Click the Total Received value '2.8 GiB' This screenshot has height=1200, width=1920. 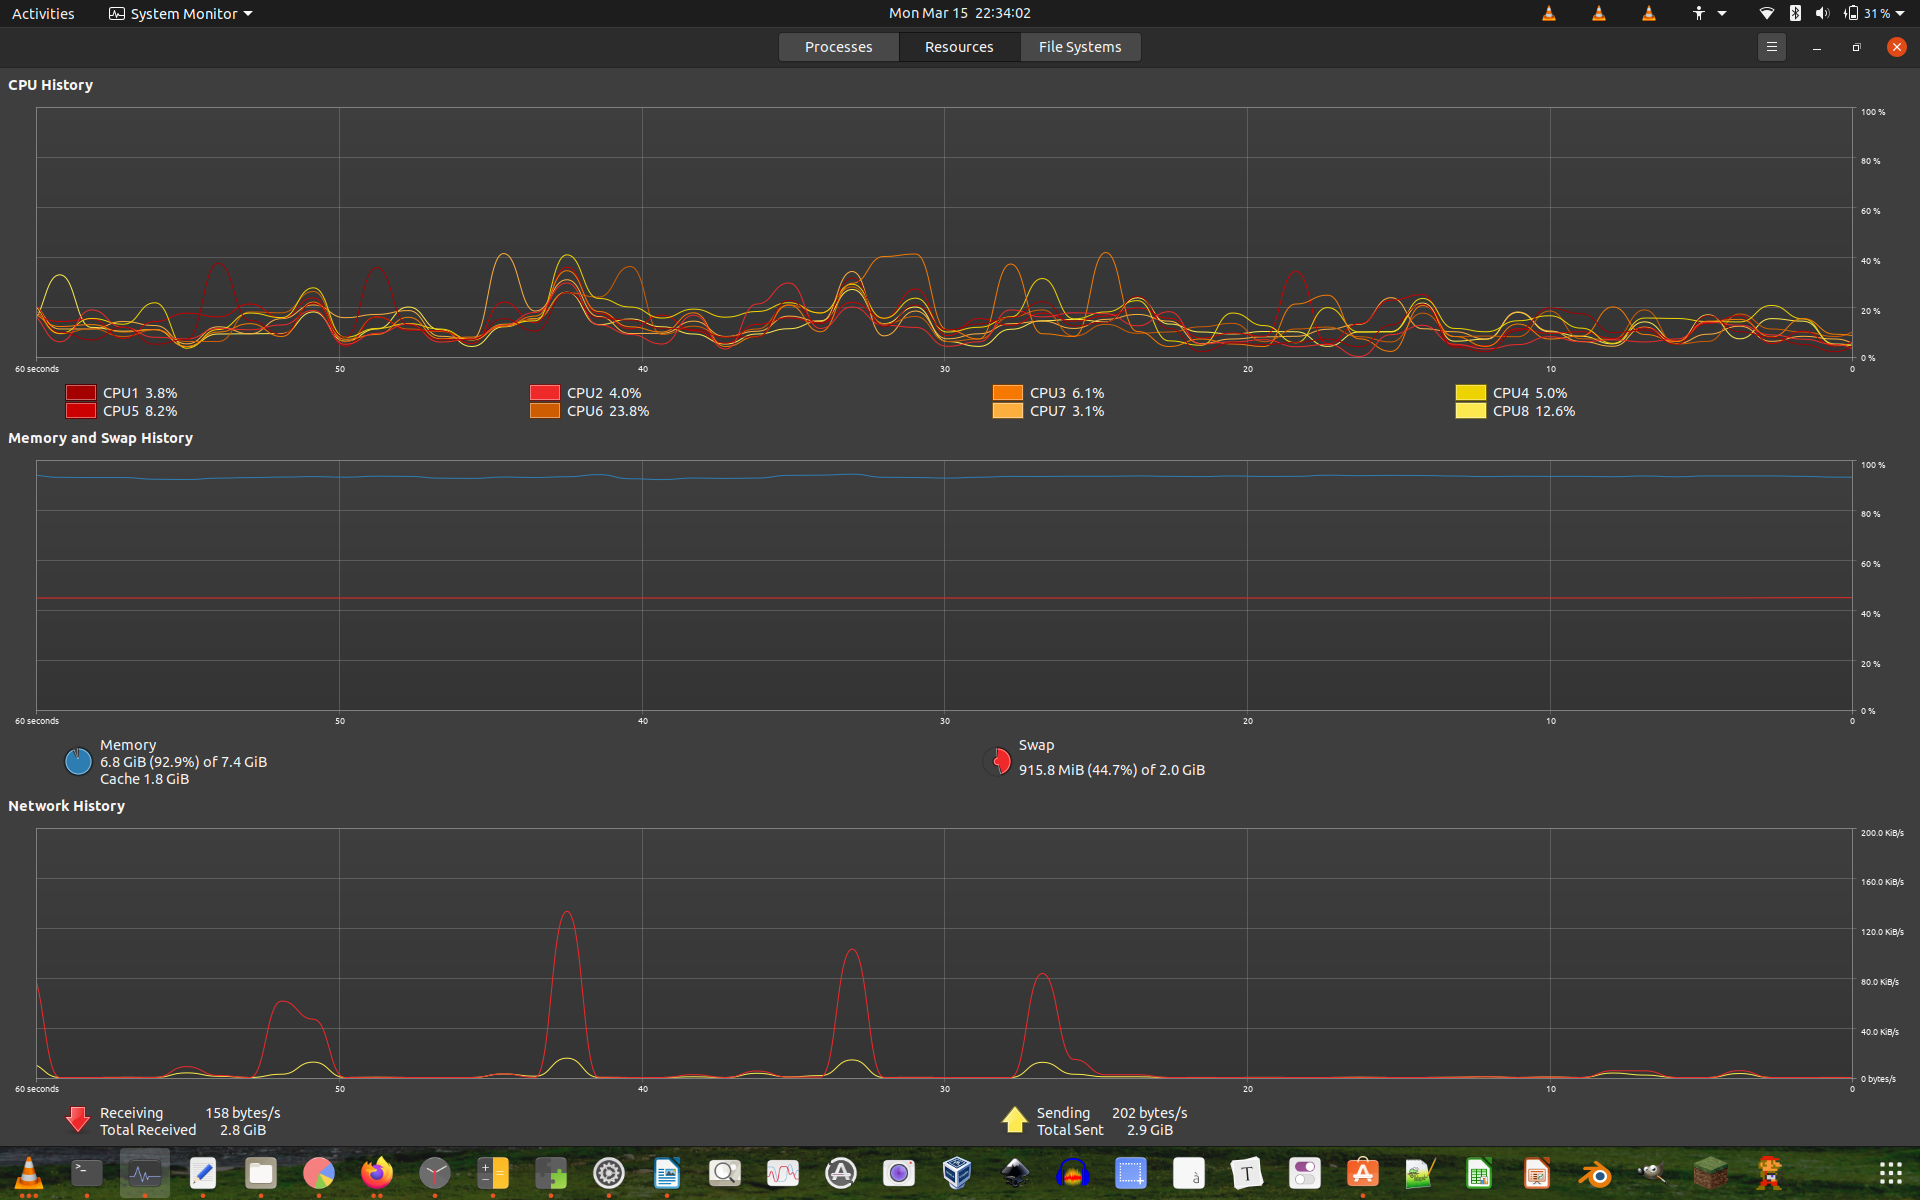pyautogui.click(x=242, y=1130)
